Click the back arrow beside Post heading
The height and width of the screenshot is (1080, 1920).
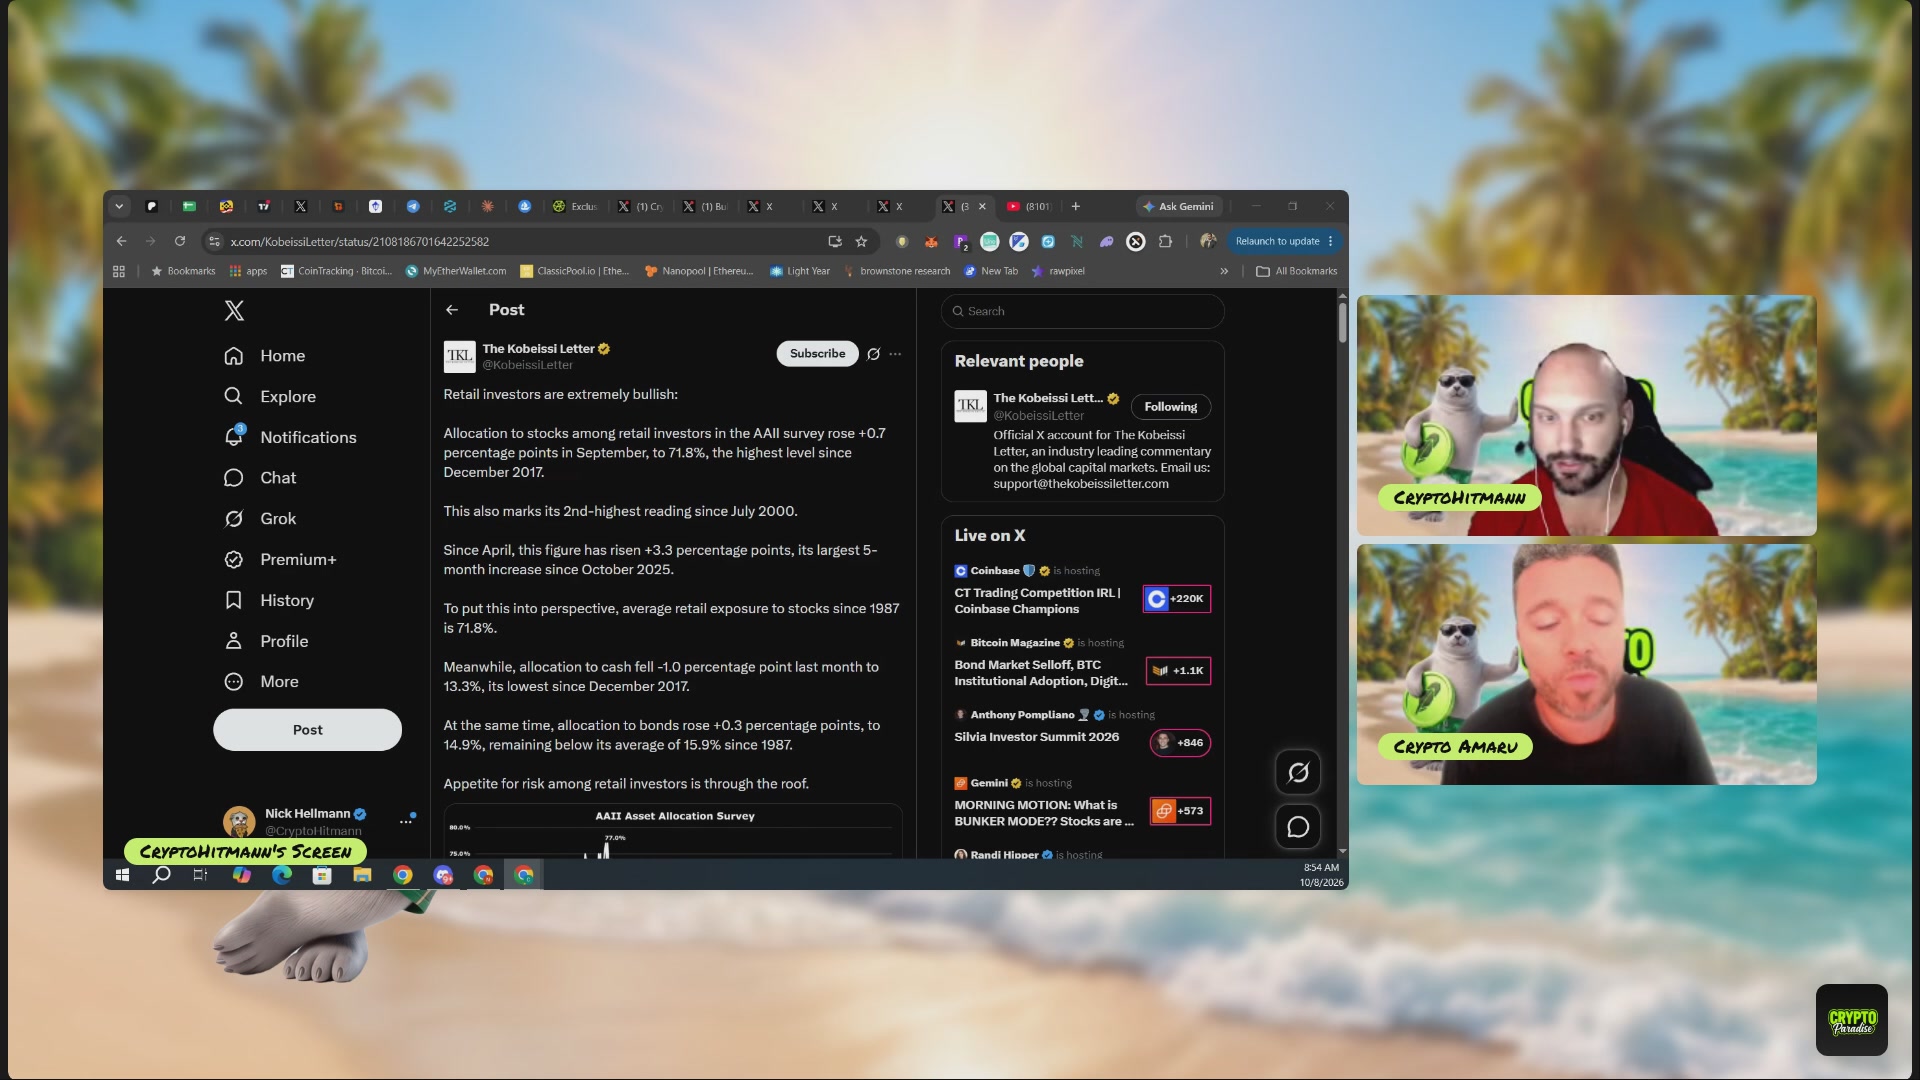[x=452, y=310]
